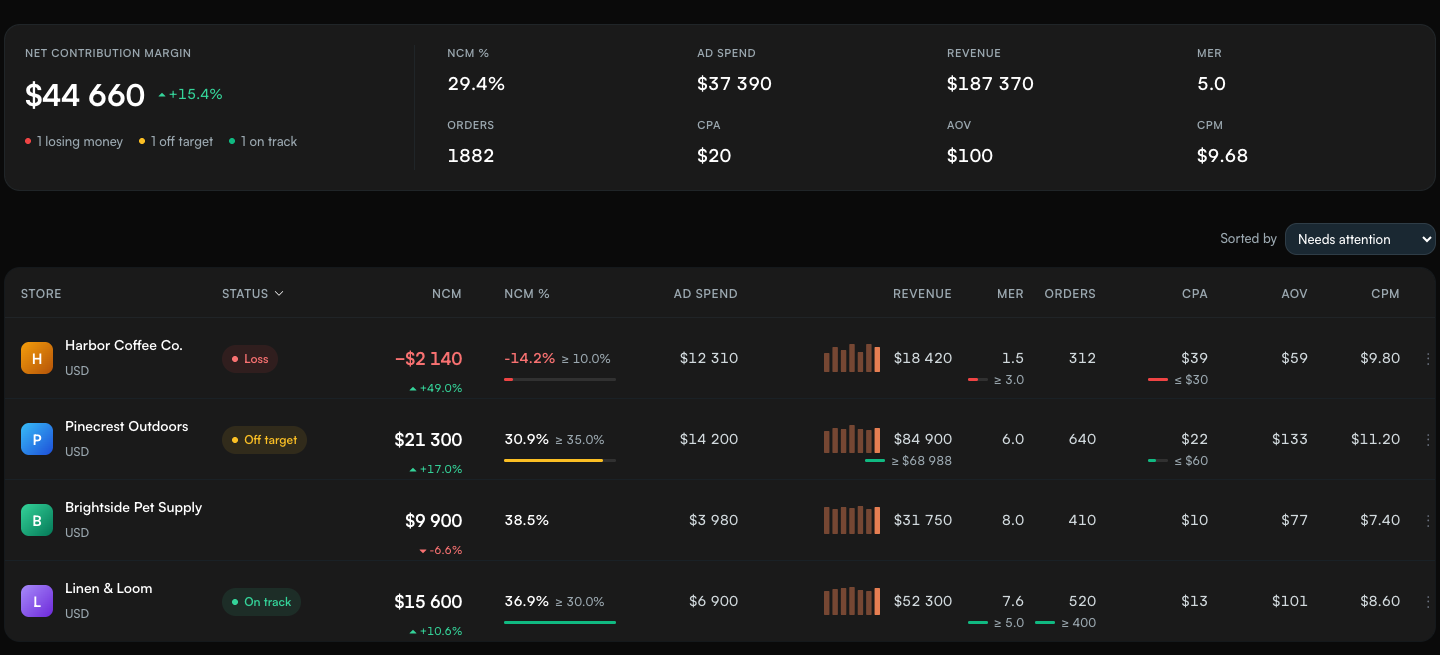Image resolution: width=1440 pixels, height=655 pixels.
Task: Click the ≤ $60 CPA target
Action: click(x=1191, y=461)
